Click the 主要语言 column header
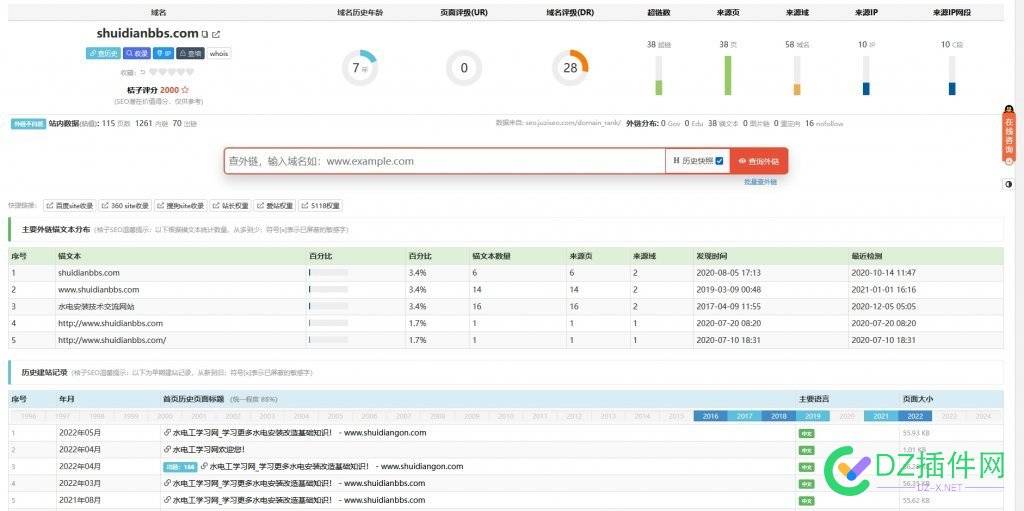This screenshot has width=1024, height=511. pos(814,399)
